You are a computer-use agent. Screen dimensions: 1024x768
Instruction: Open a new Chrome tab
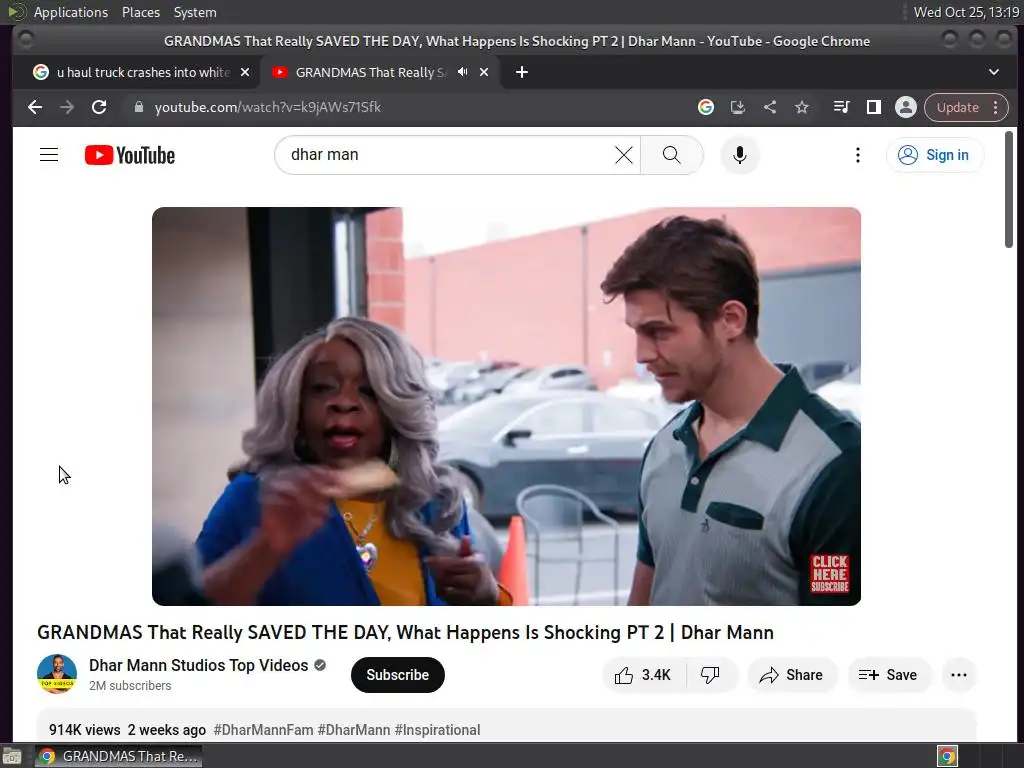coord(522,72)
